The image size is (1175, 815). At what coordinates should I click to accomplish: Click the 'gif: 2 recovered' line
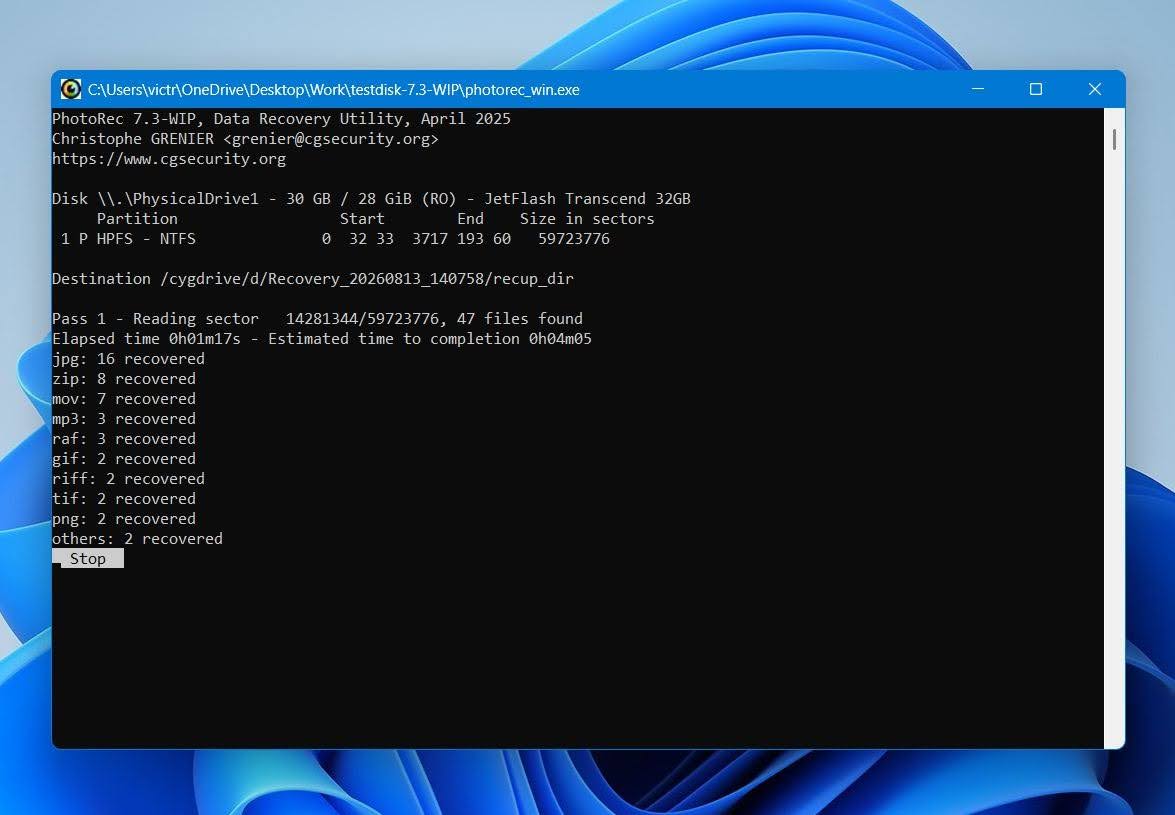point(124,458)
